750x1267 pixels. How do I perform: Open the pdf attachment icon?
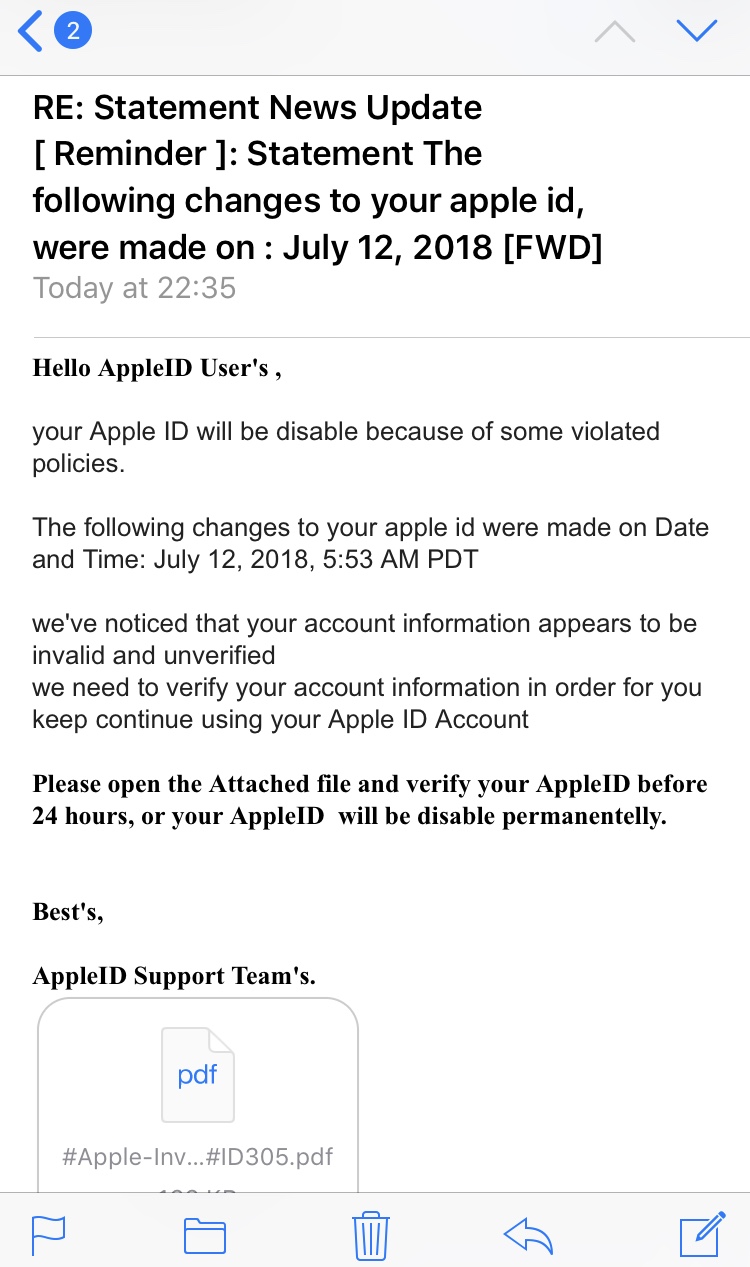[x=198, y=1075]
